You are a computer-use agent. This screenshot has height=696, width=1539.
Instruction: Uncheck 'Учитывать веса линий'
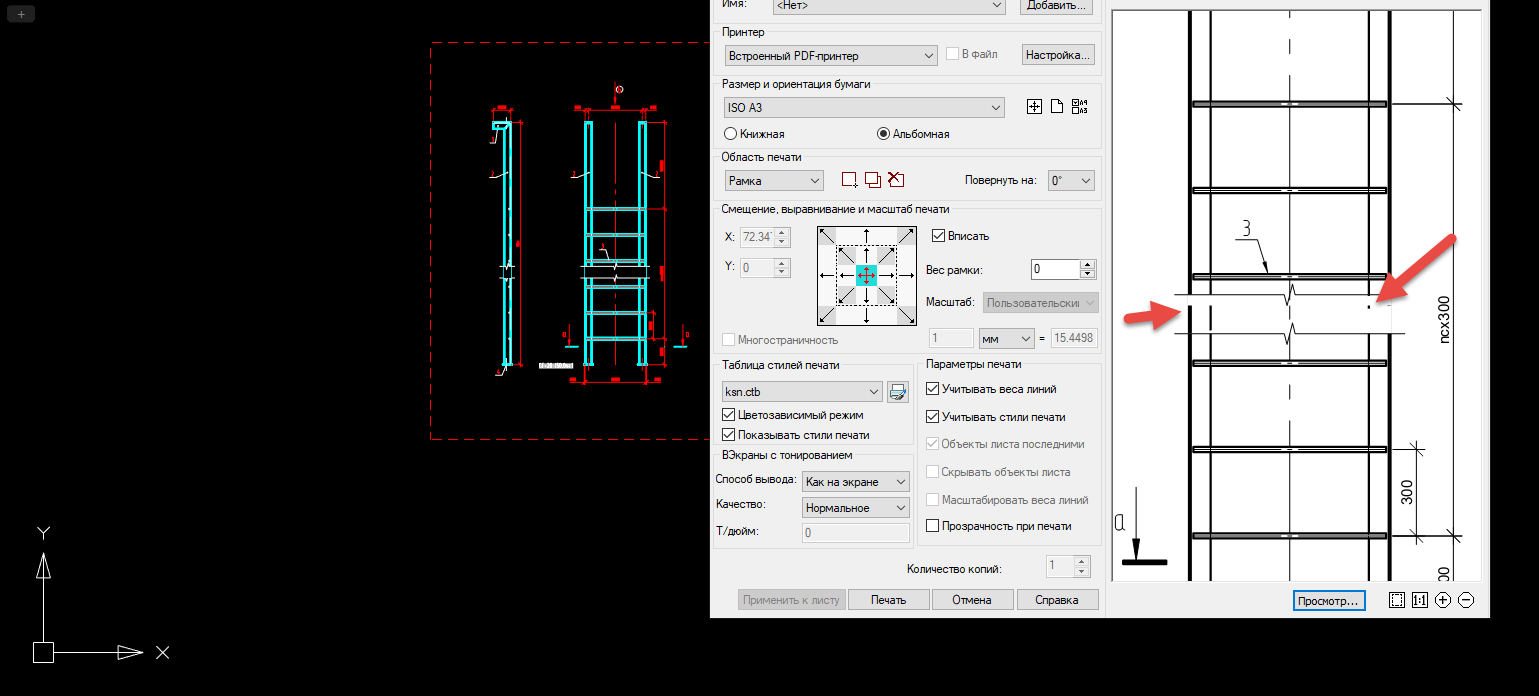[x=933, y=389]
